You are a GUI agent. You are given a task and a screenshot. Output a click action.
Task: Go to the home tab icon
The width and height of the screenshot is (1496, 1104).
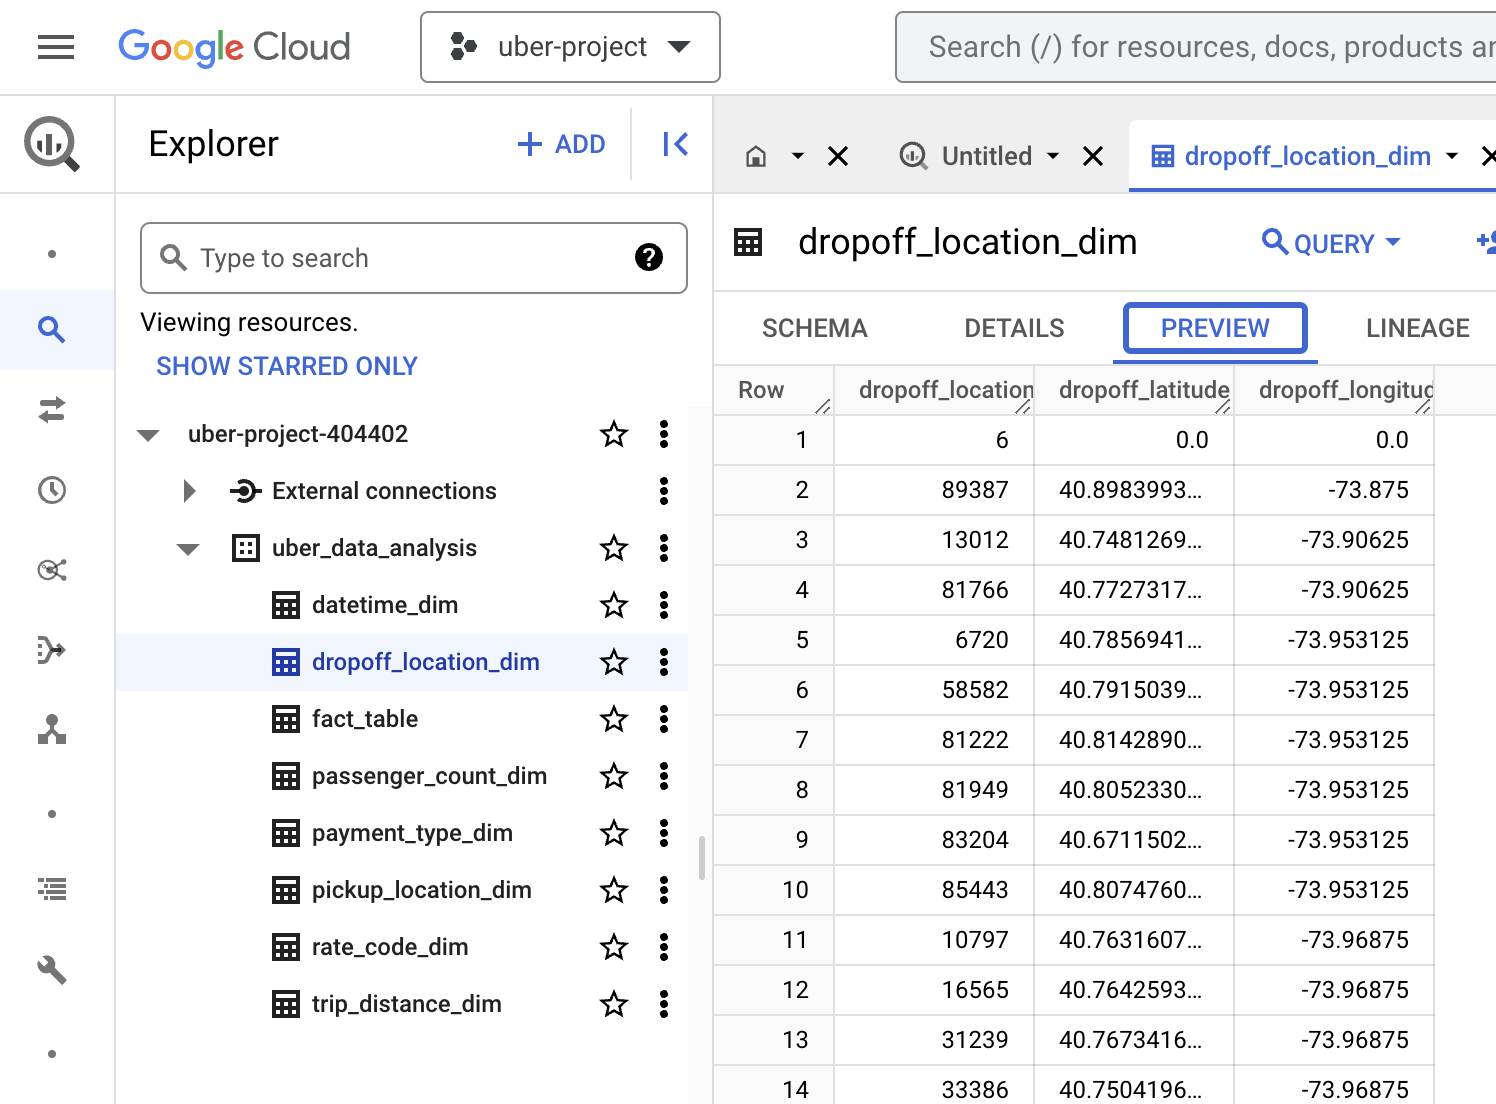pyautogui.click(x=757, y=156)
